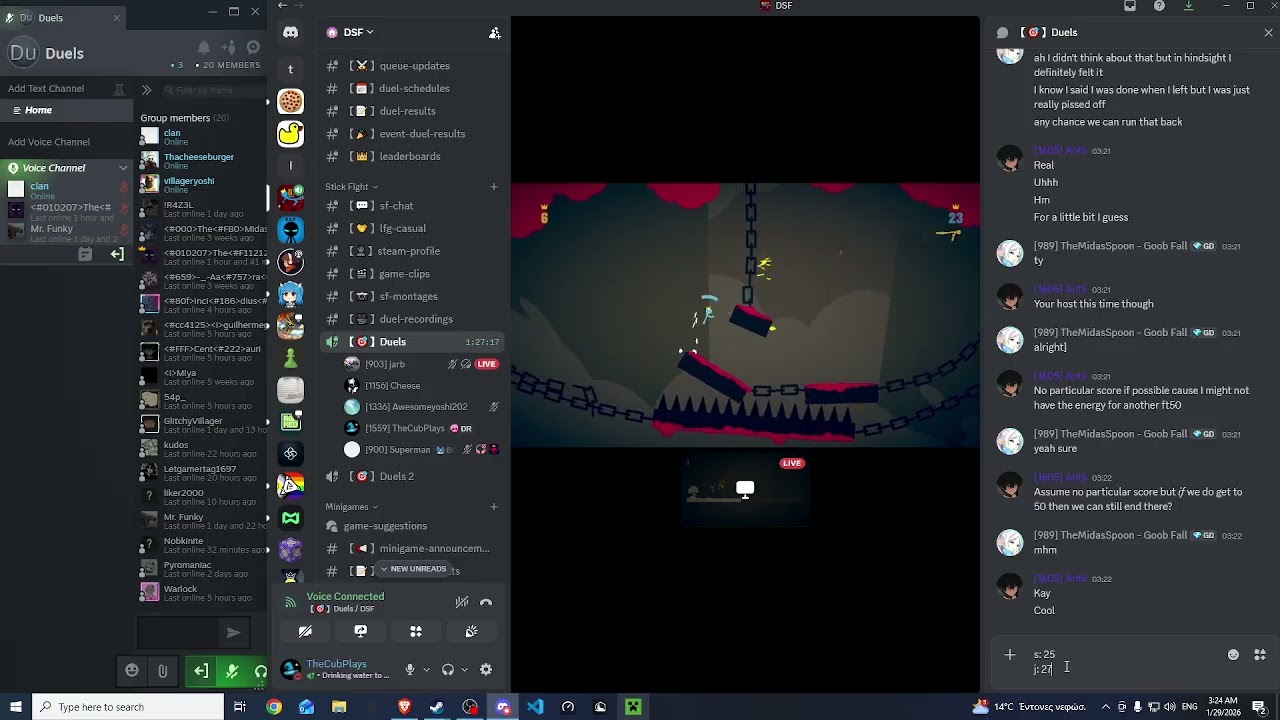Open Discord activities launcher button
This screenshot has width=1280, height=720.
416,631
